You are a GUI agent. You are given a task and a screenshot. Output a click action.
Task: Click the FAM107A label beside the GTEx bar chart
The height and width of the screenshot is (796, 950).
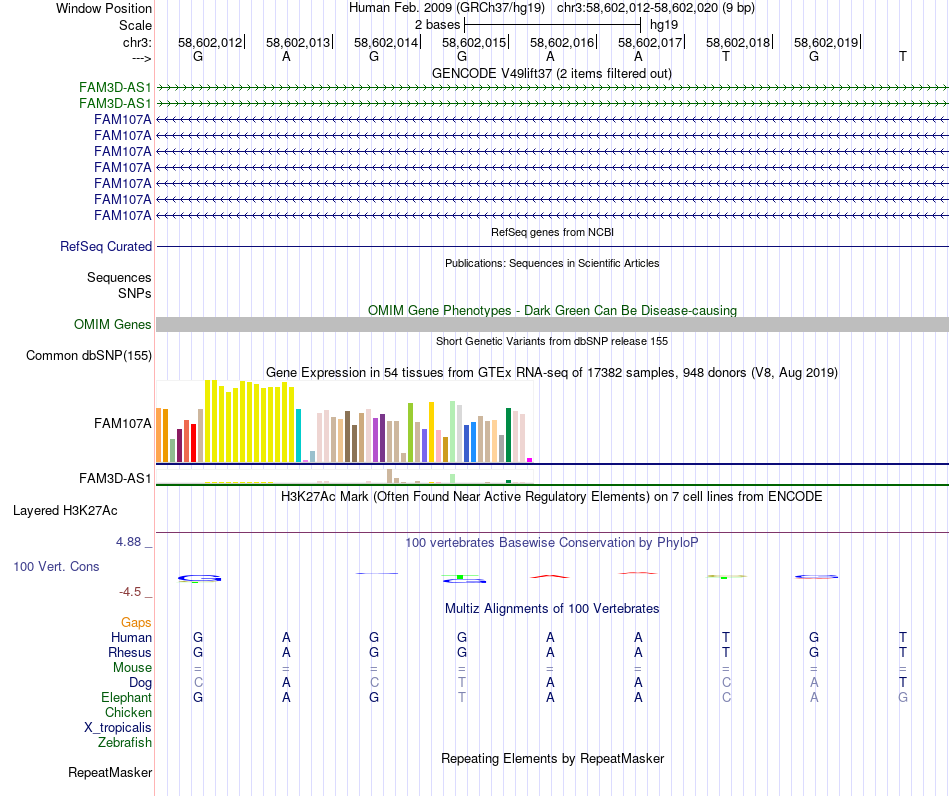coord(122,423)
